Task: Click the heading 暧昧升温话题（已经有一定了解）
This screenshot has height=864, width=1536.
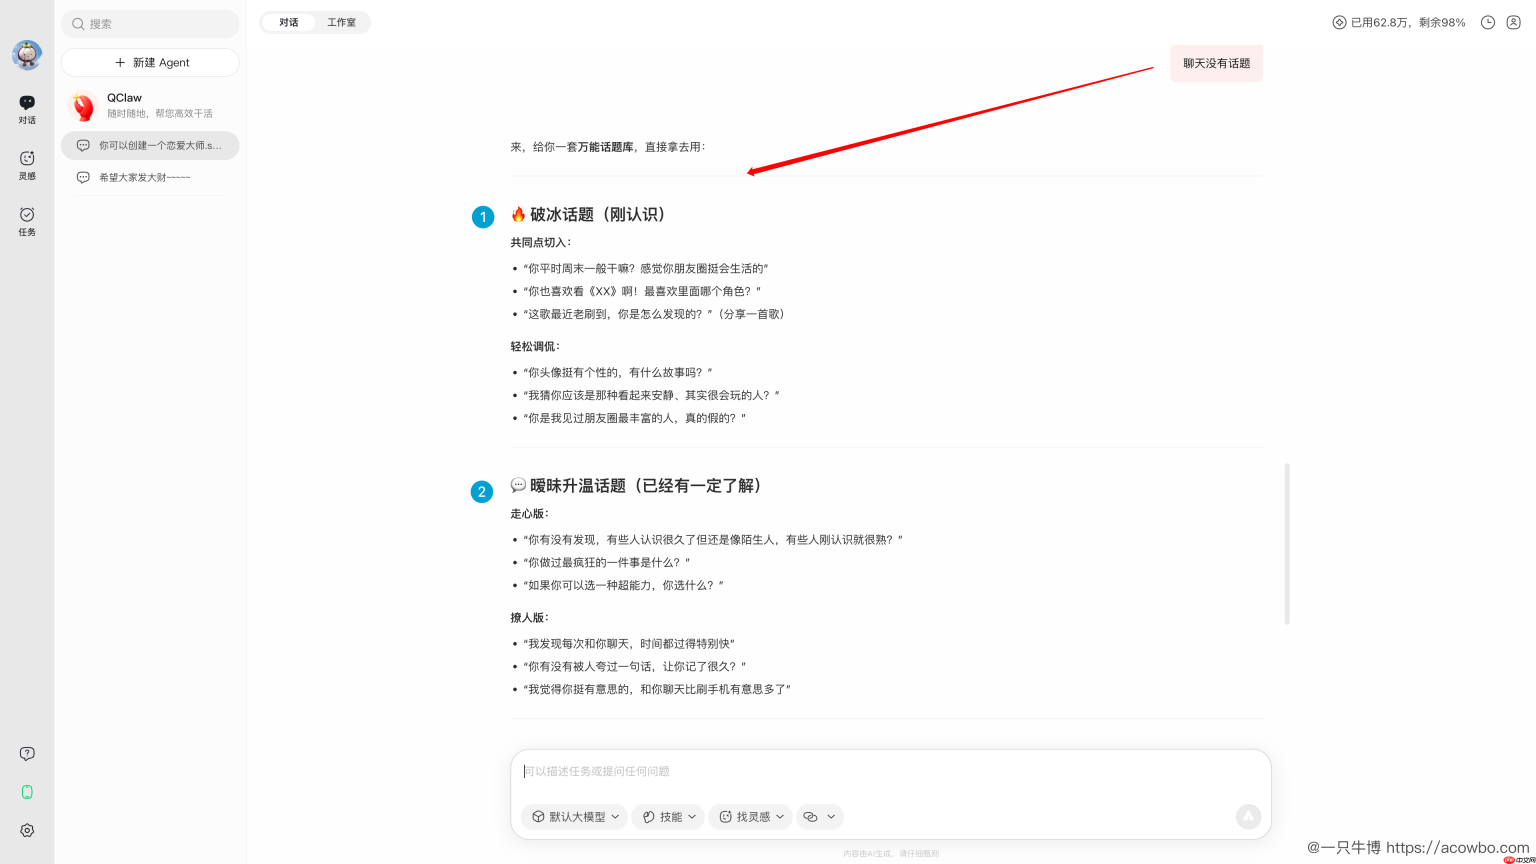Action: coord(648,486)
